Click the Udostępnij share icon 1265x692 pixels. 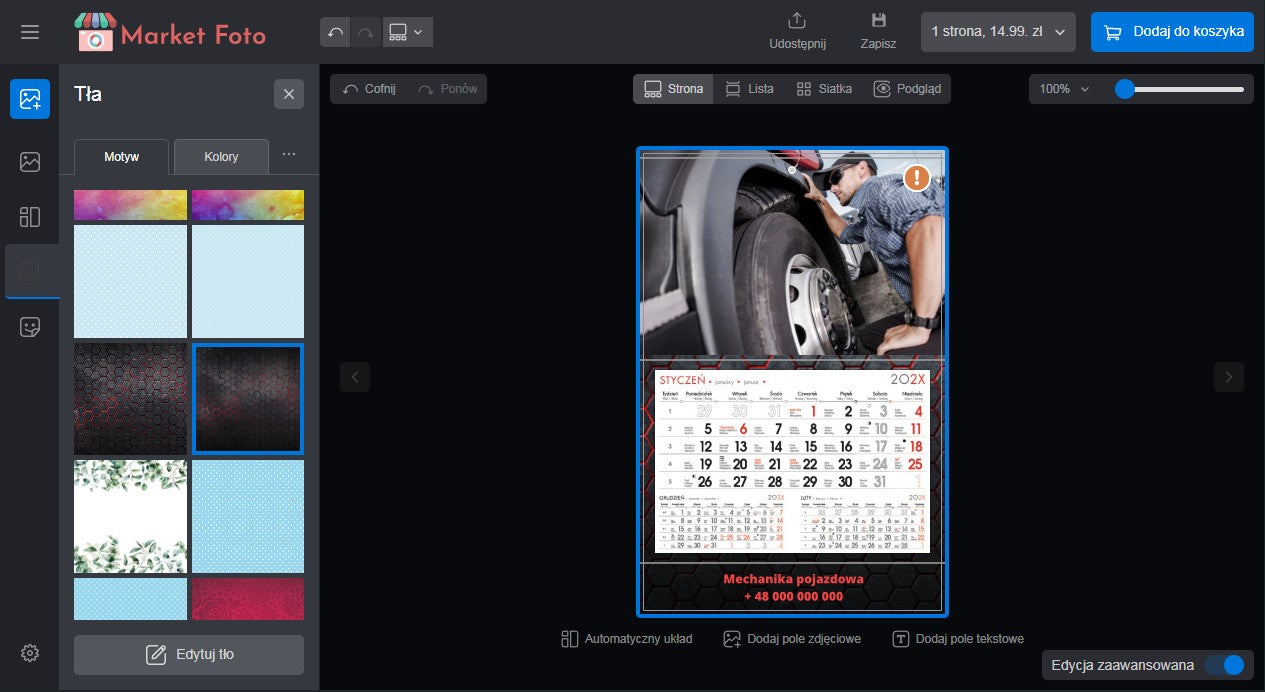[x=797, y=21]
